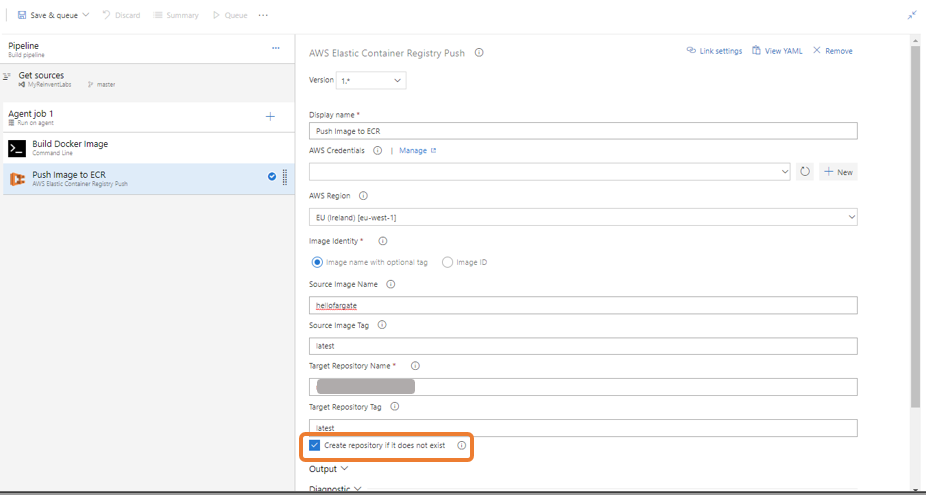Select the Agent job 1 row
This screenshot has width=926, height=495.
[x=148, y=118]
